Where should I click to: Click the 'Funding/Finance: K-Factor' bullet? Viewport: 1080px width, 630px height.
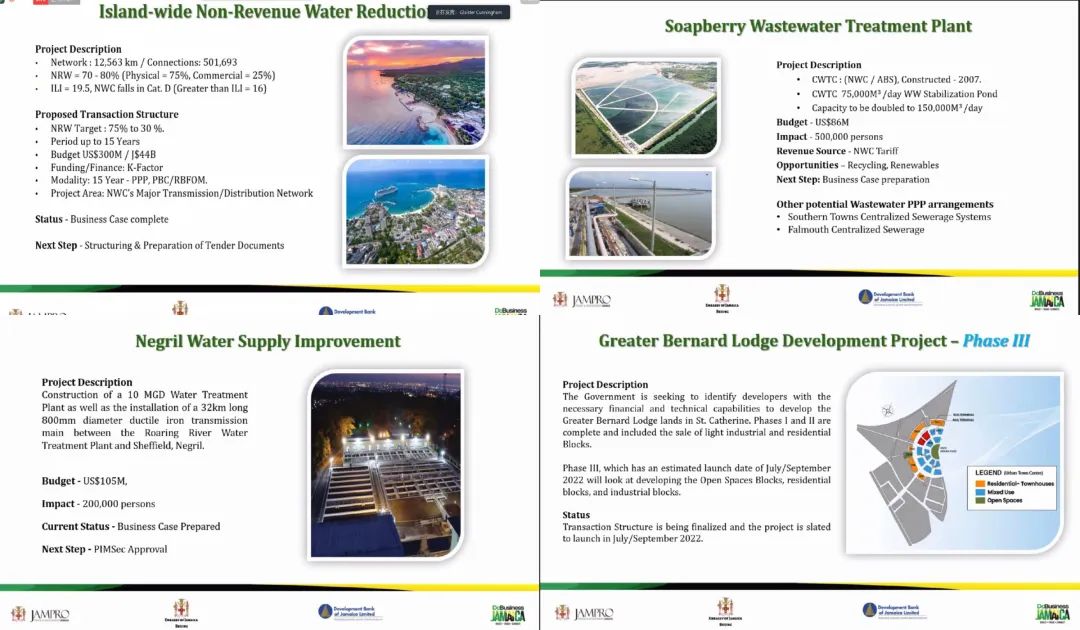click(107, 167)
